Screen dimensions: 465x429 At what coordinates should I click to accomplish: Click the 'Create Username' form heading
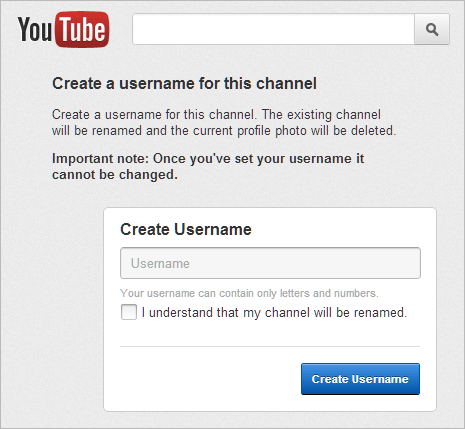coord(186,229)
